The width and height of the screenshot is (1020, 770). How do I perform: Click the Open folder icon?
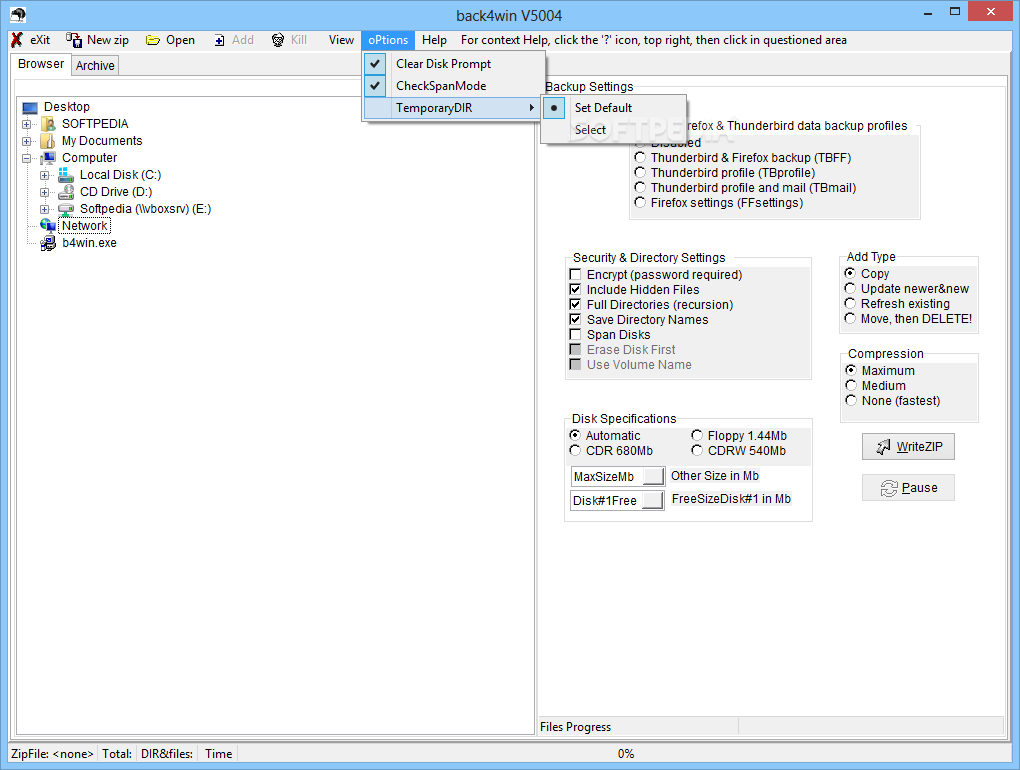click(153, 40)
